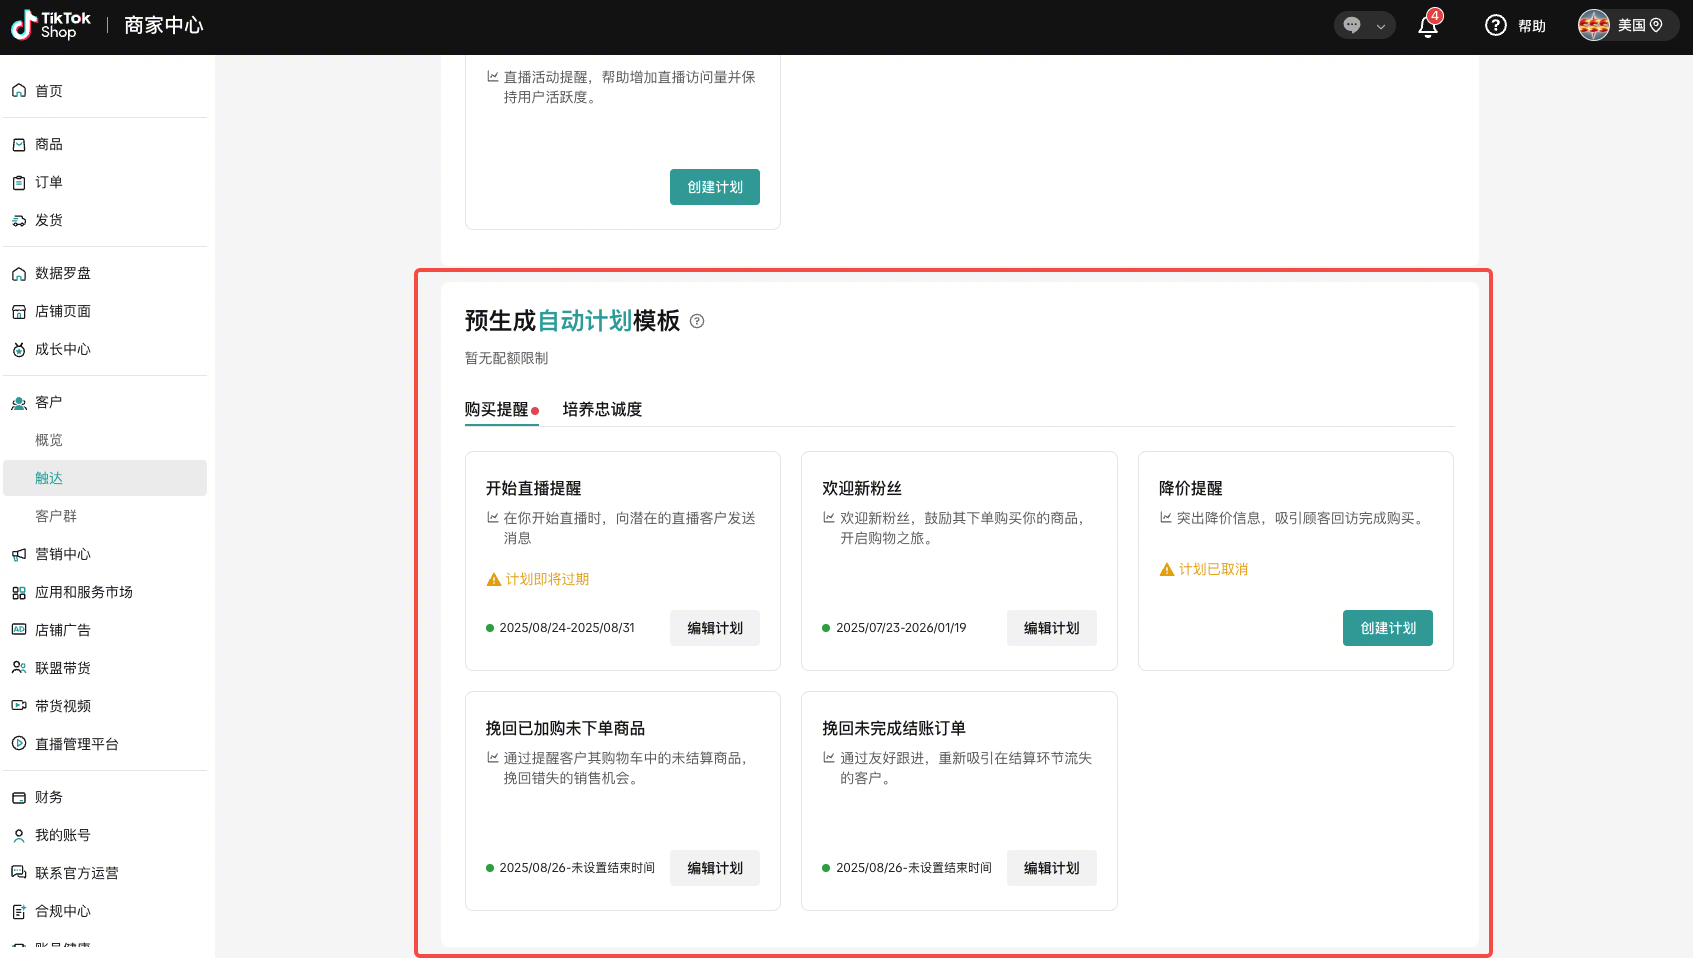1693x958 pixels.
Task: Select 客户群 under 客户
Action: pyautogui.click(x=56, y=516)
